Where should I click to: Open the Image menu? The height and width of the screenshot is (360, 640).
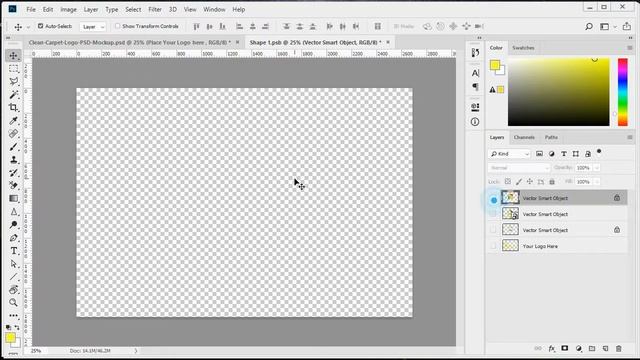pos(68,9)
